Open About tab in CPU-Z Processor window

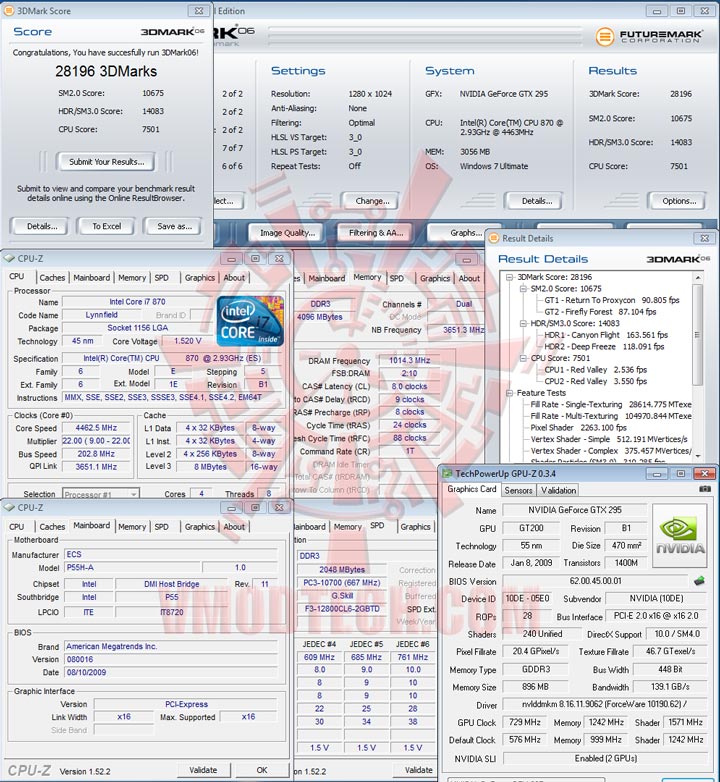(x=234, y=278)
